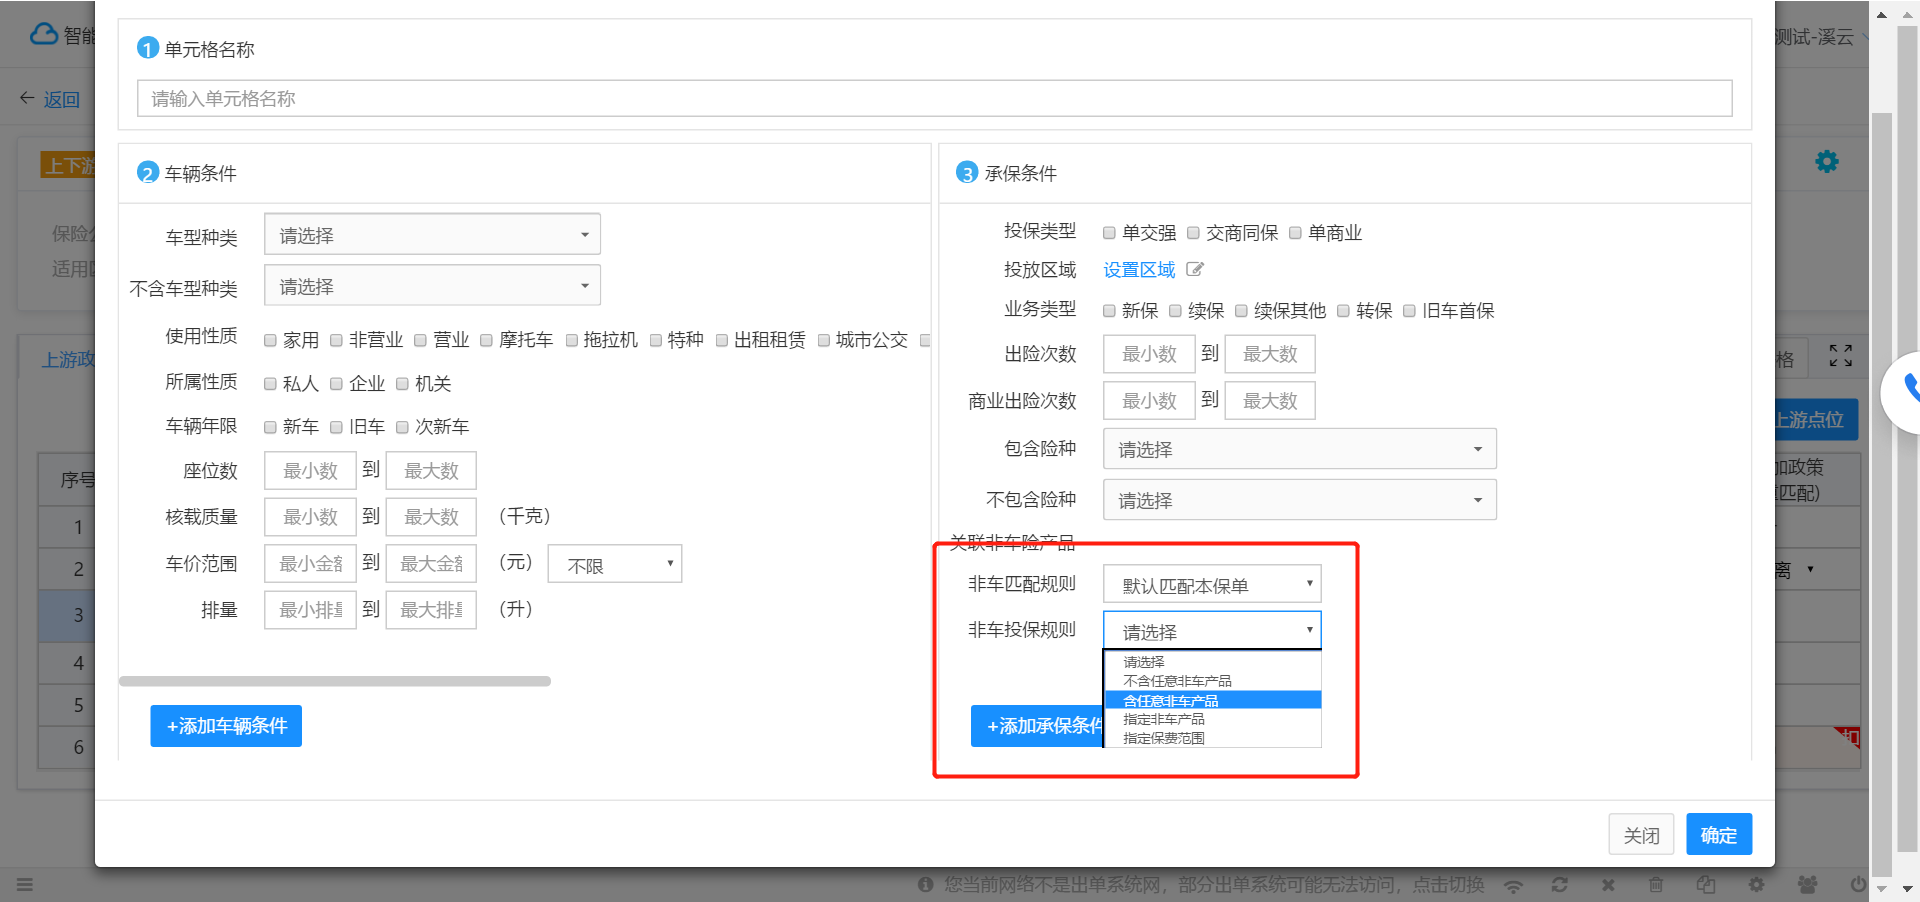The height and width of the screenshot is (902, 1920).
Task: Click the power icon in bottom status bar
Action: 1857,885
